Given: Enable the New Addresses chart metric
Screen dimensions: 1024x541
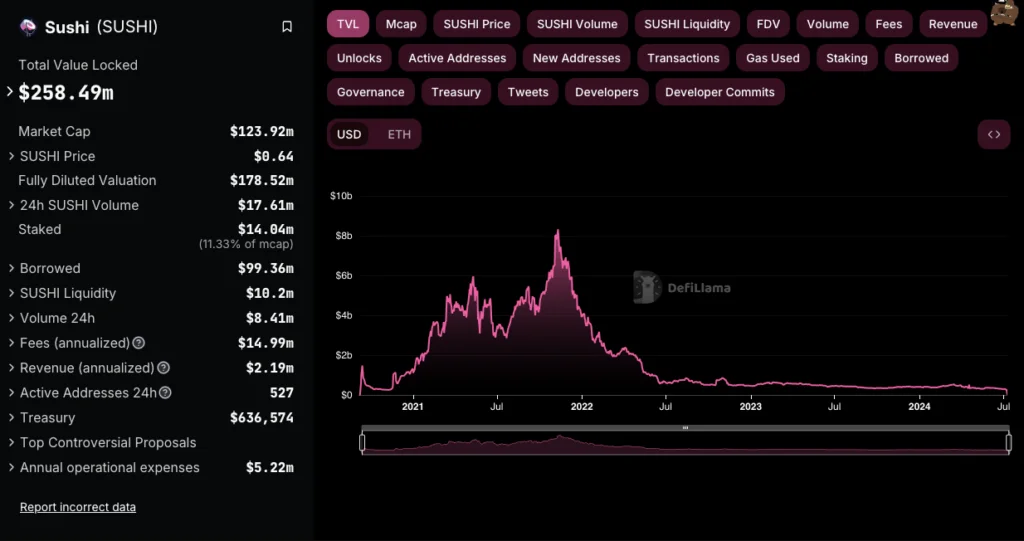Looking at the screenshot, I should [x=577, y=58].
